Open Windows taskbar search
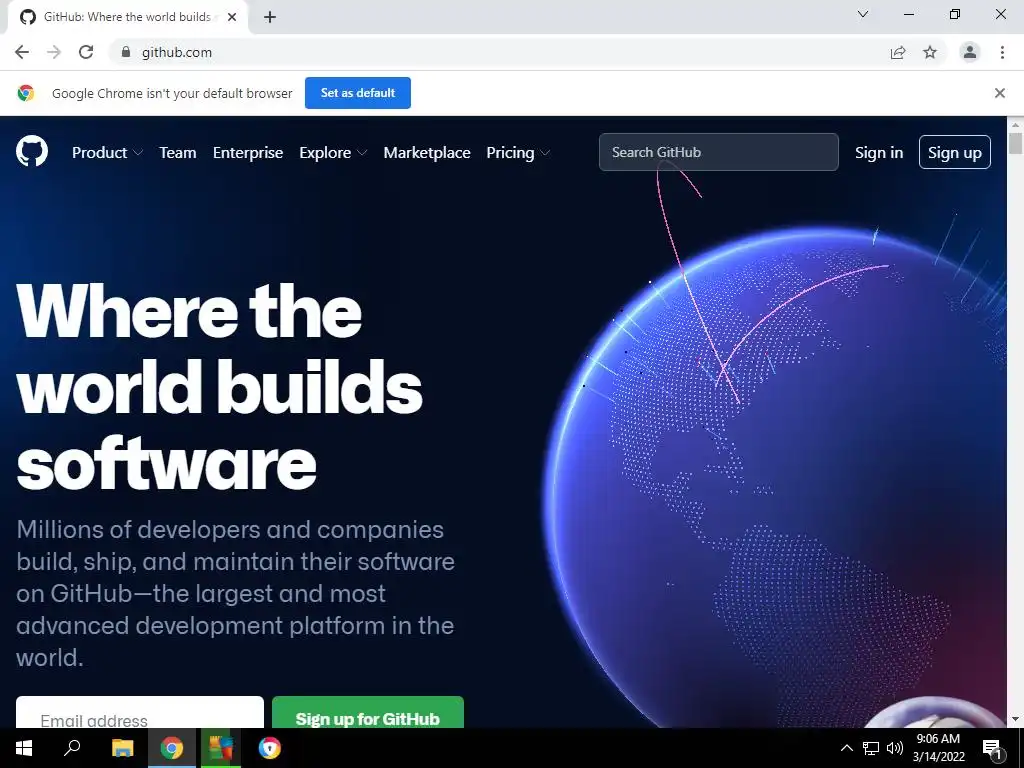The width and height of the screenshot is (1024, 768). click(72, 748)
